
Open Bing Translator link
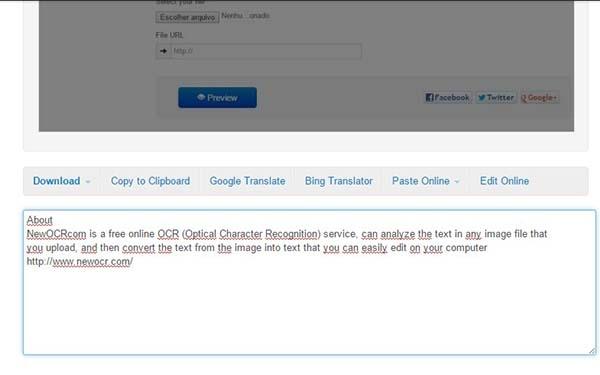pyautogui.click(x=338, y=181)
